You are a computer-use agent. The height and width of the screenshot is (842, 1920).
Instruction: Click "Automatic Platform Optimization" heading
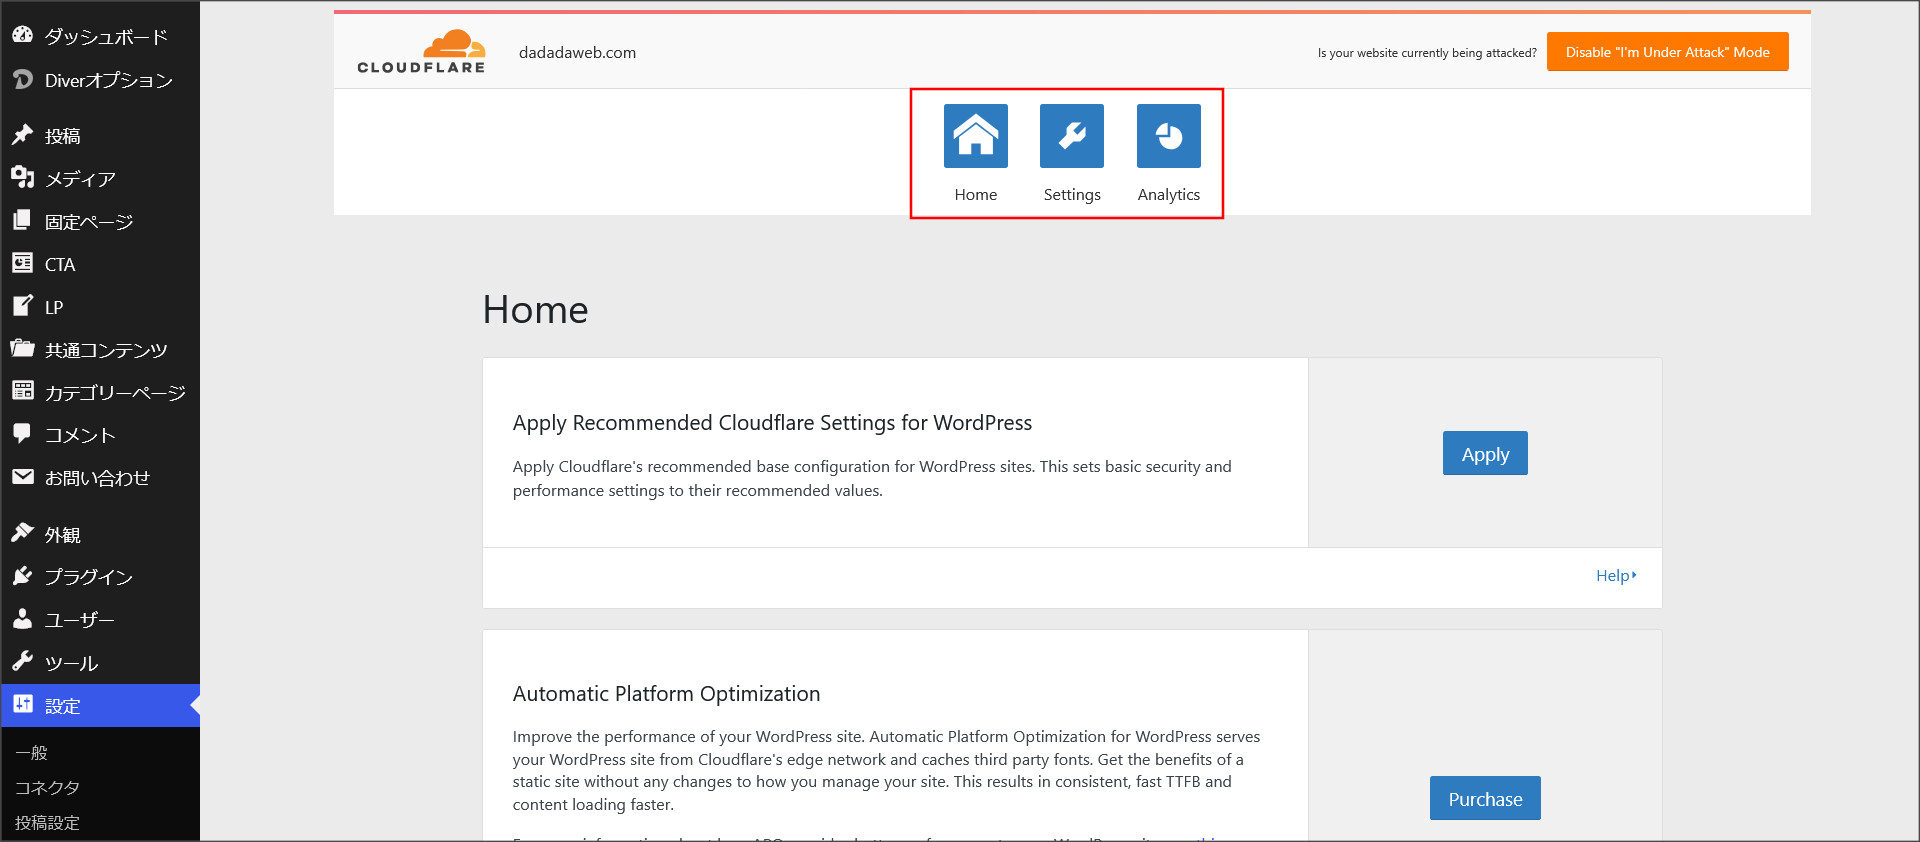[666, 694]
